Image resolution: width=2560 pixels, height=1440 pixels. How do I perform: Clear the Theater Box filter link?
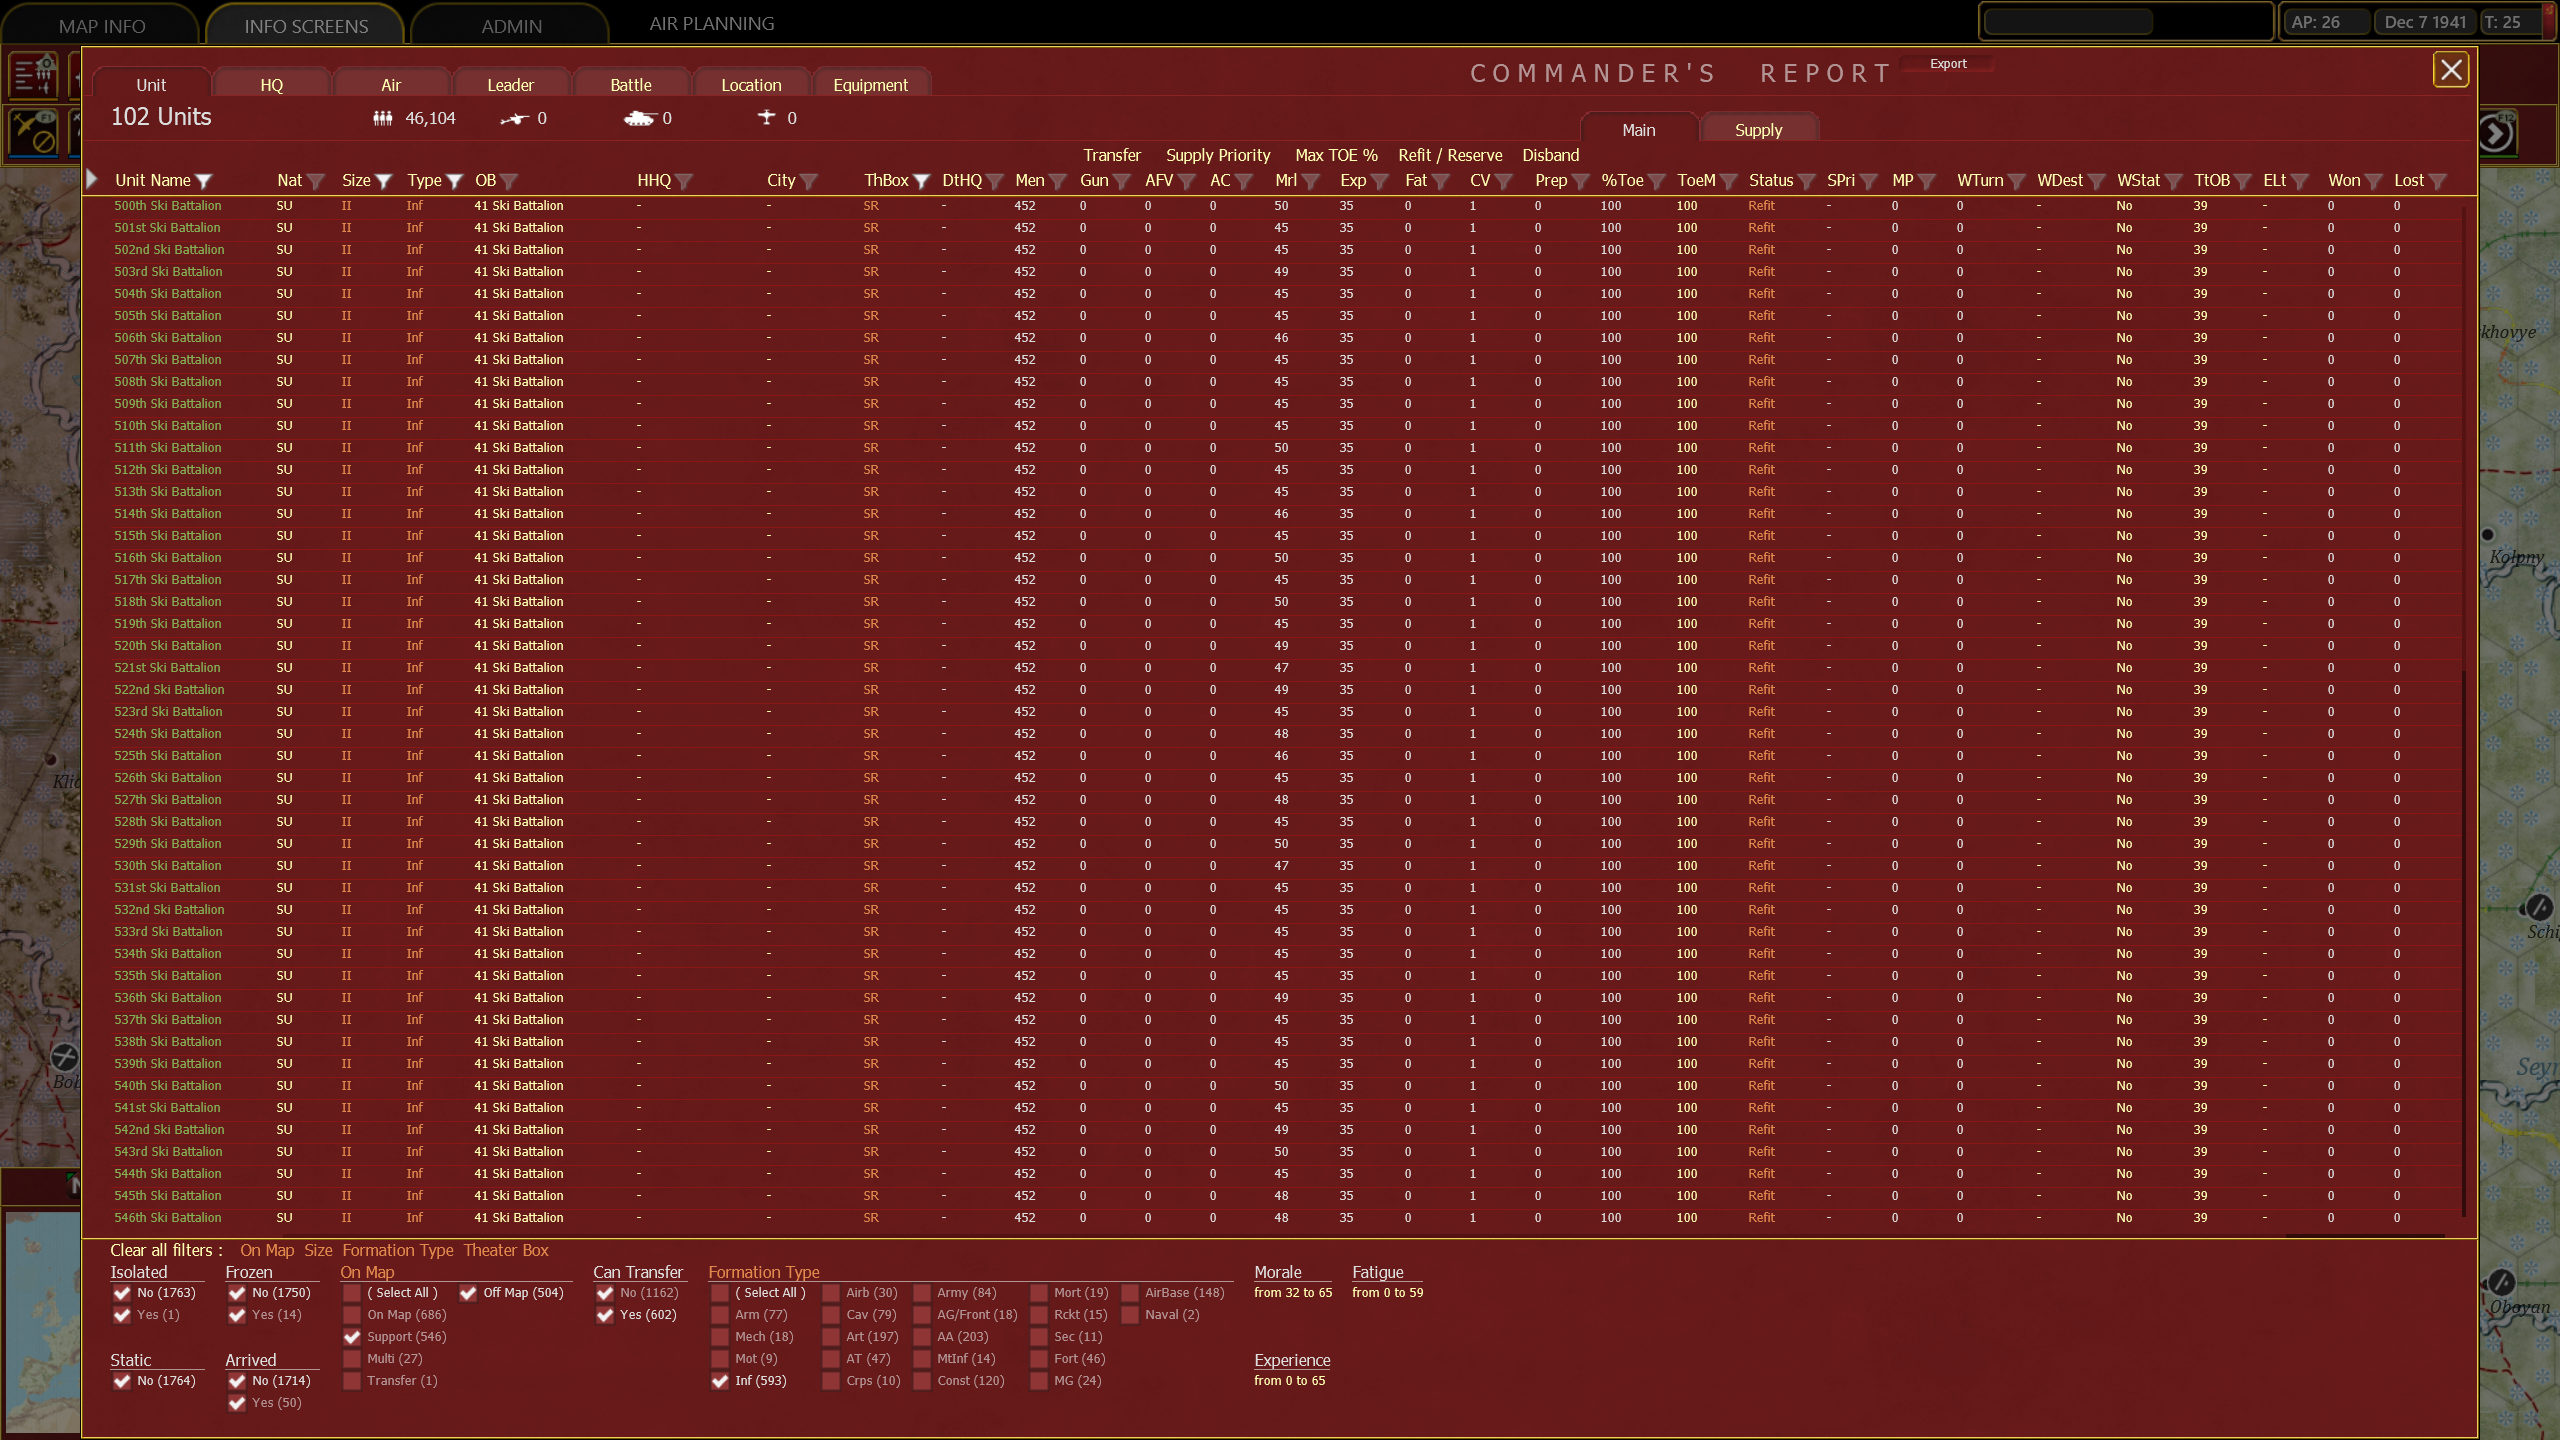tap(506, 1250)
